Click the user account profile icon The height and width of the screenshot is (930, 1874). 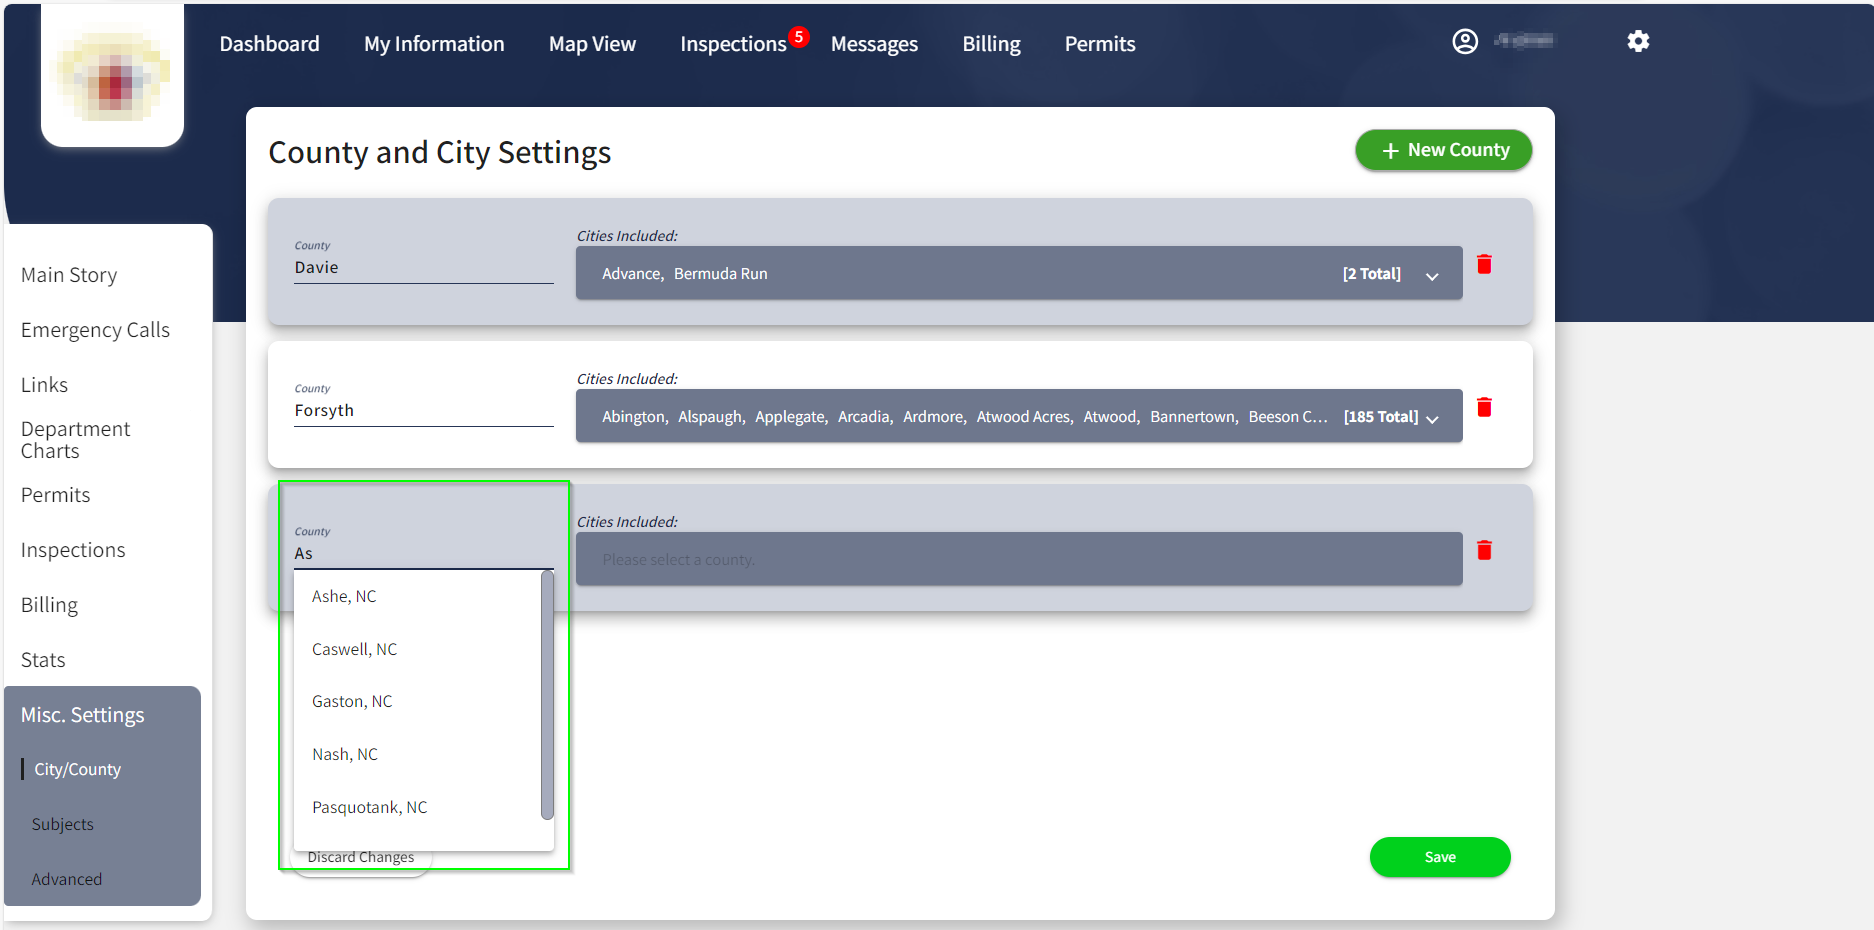coord(1464,41)
